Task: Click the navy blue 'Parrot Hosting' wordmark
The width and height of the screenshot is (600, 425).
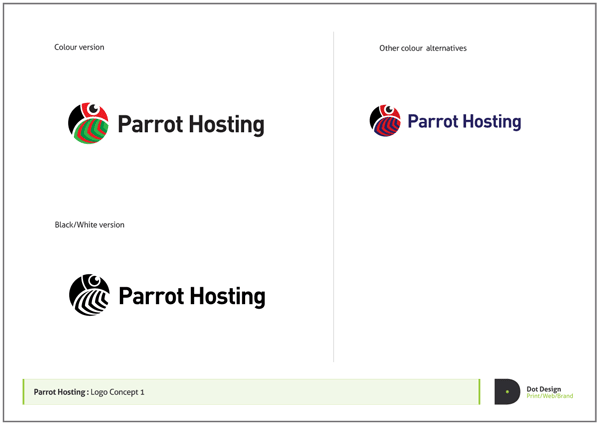Action: [x=464, y=122]
